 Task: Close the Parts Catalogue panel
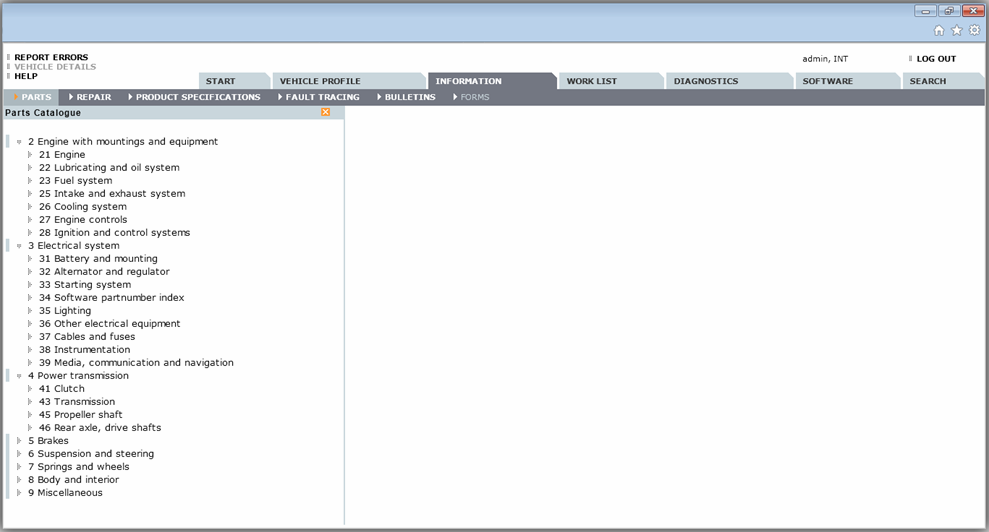[325, 112]
